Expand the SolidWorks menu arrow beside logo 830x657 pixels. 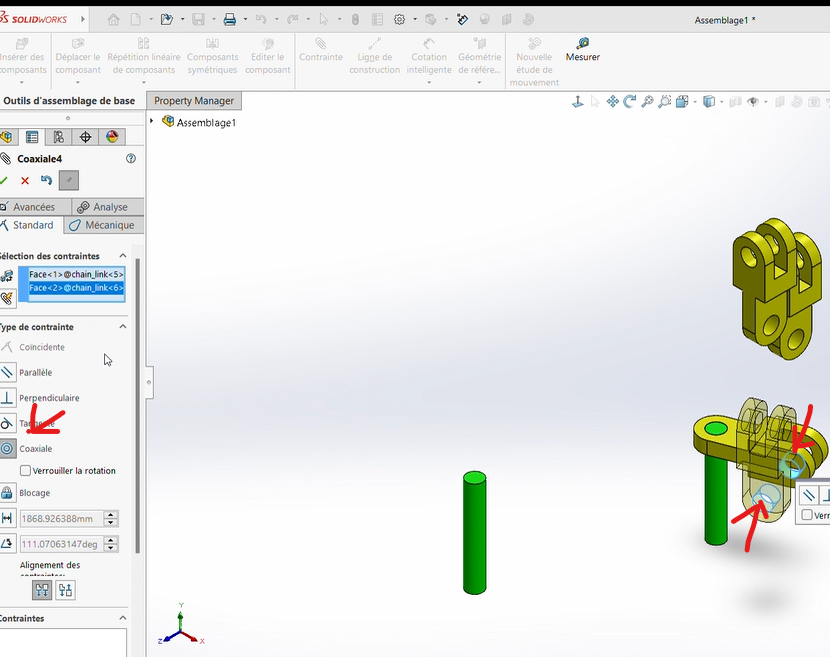[83, 19]
